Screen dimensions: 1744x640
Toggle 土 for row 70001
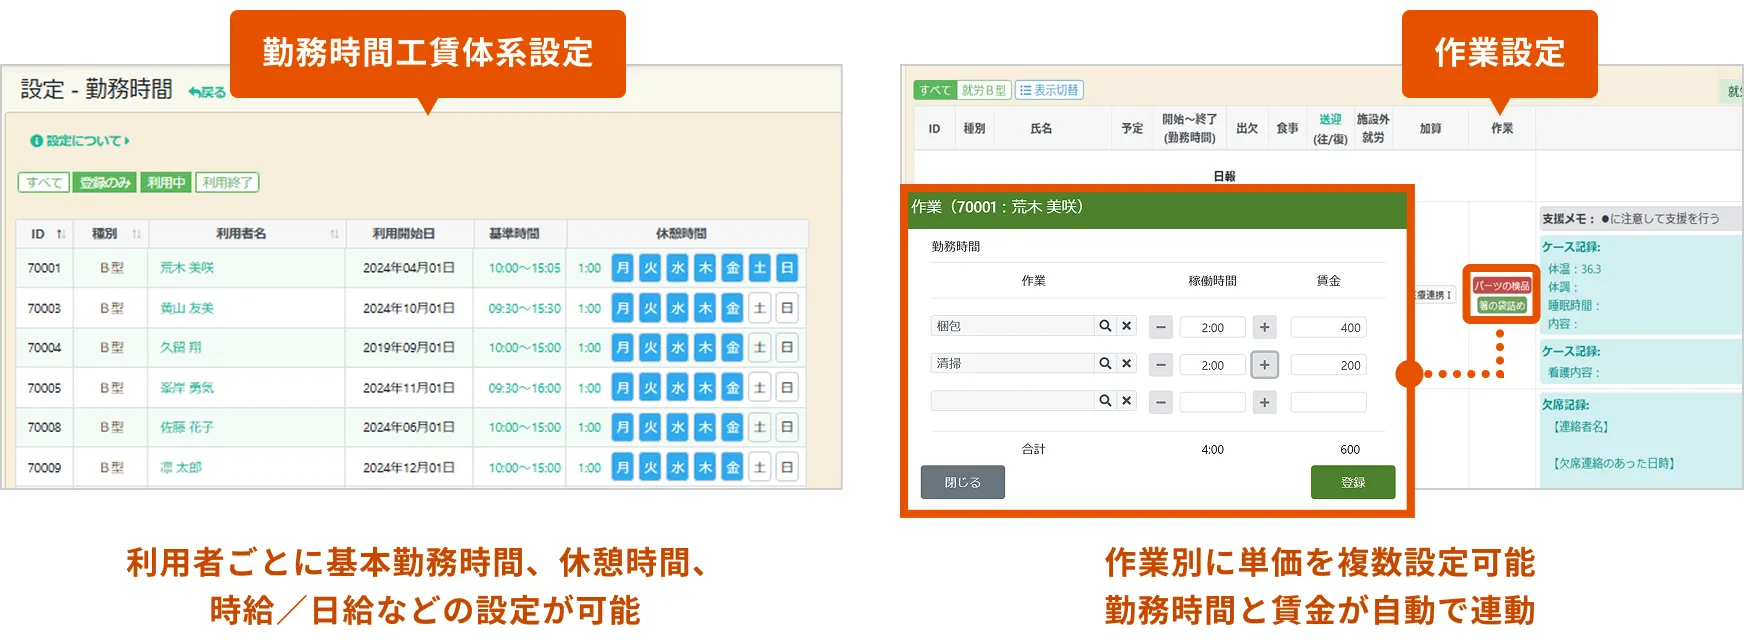(x=760, y=268)
